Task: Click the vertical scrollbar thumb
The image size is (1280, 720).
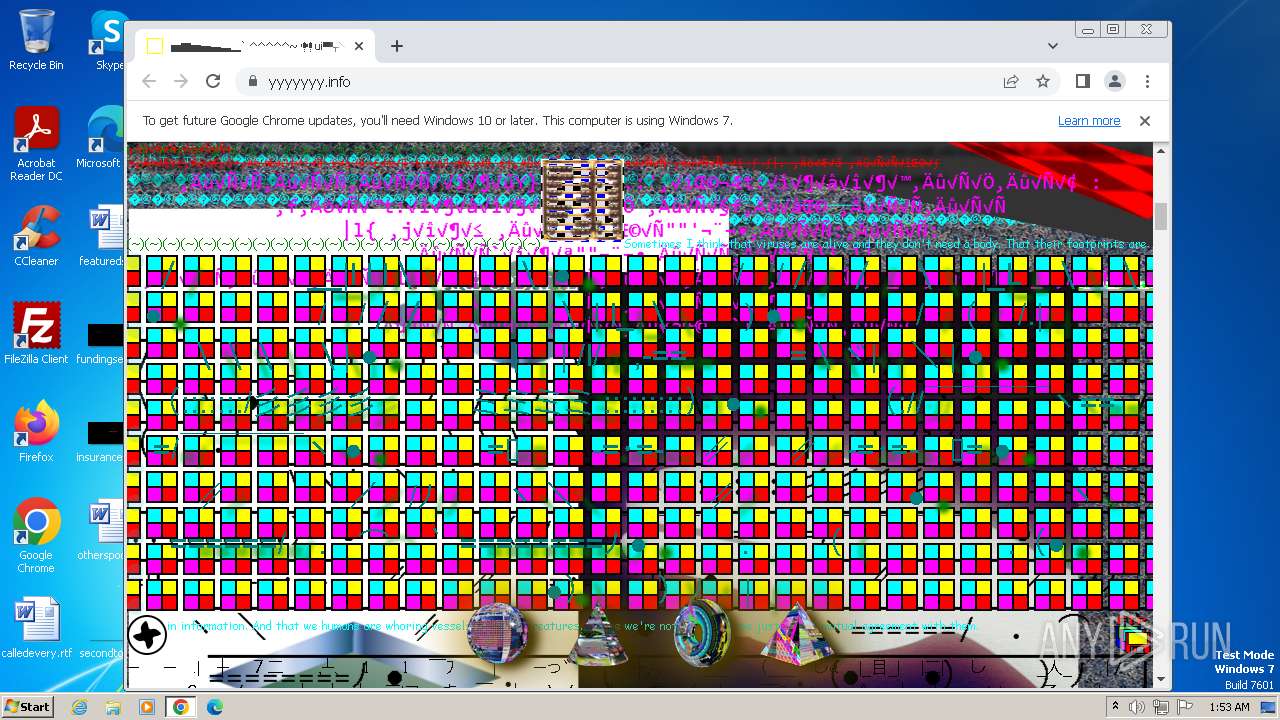Action: click(x=1161, y=215)
